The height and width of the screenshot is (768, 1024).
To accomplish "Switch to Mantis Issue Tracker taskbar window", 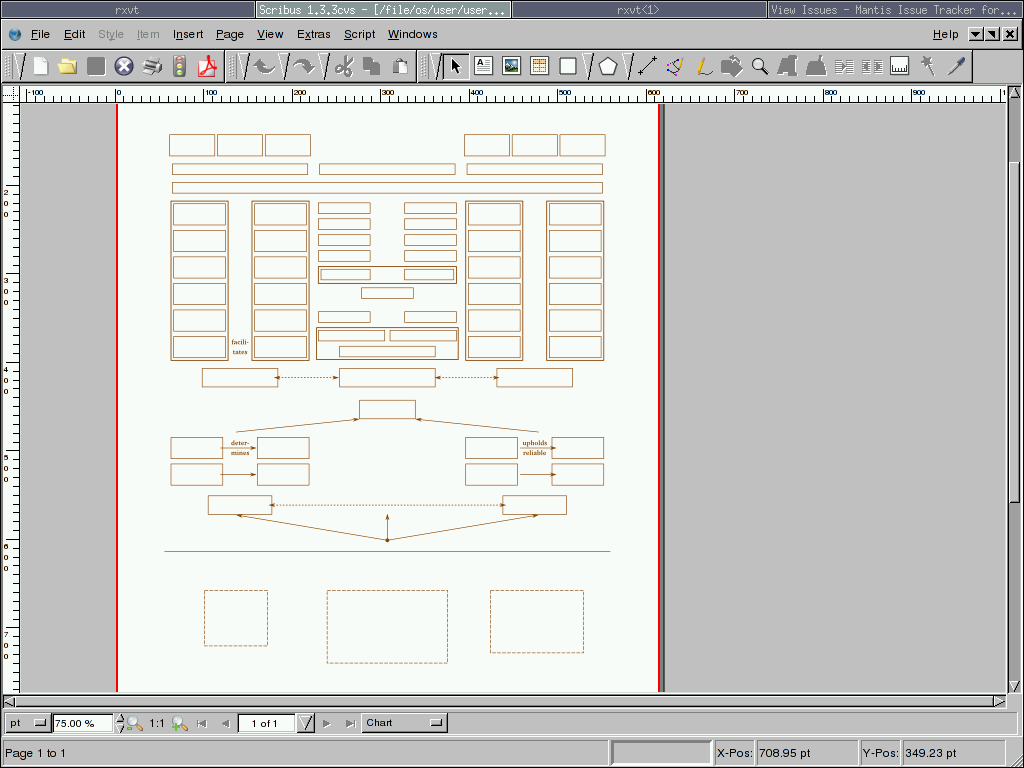I will click(x=895, y=9).
